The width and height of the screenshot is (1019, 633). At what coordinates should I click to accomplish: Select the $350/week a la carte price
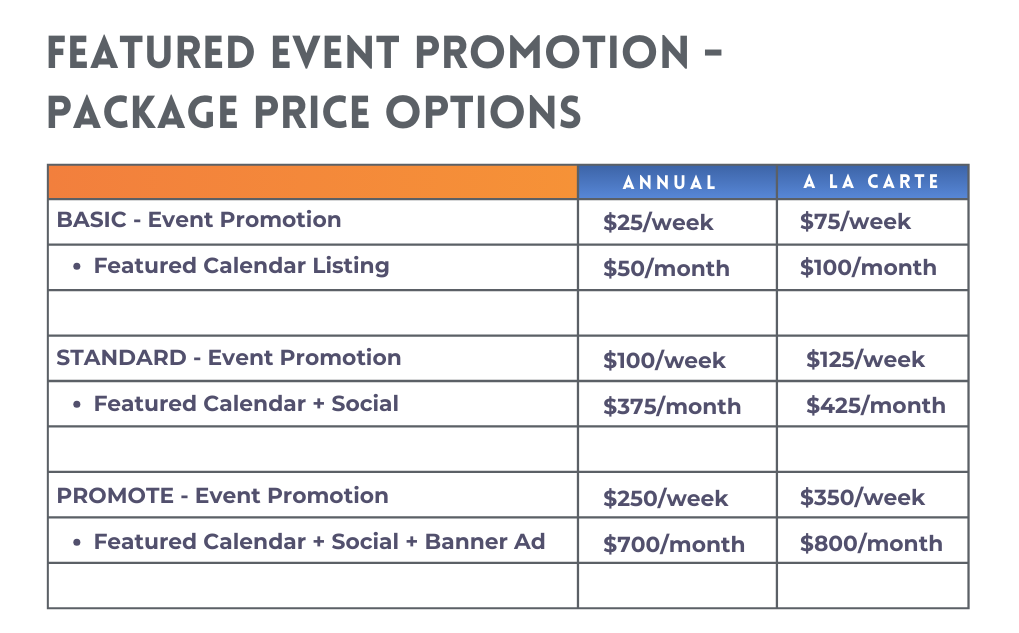pyautogui.click(x=862, y=498)
